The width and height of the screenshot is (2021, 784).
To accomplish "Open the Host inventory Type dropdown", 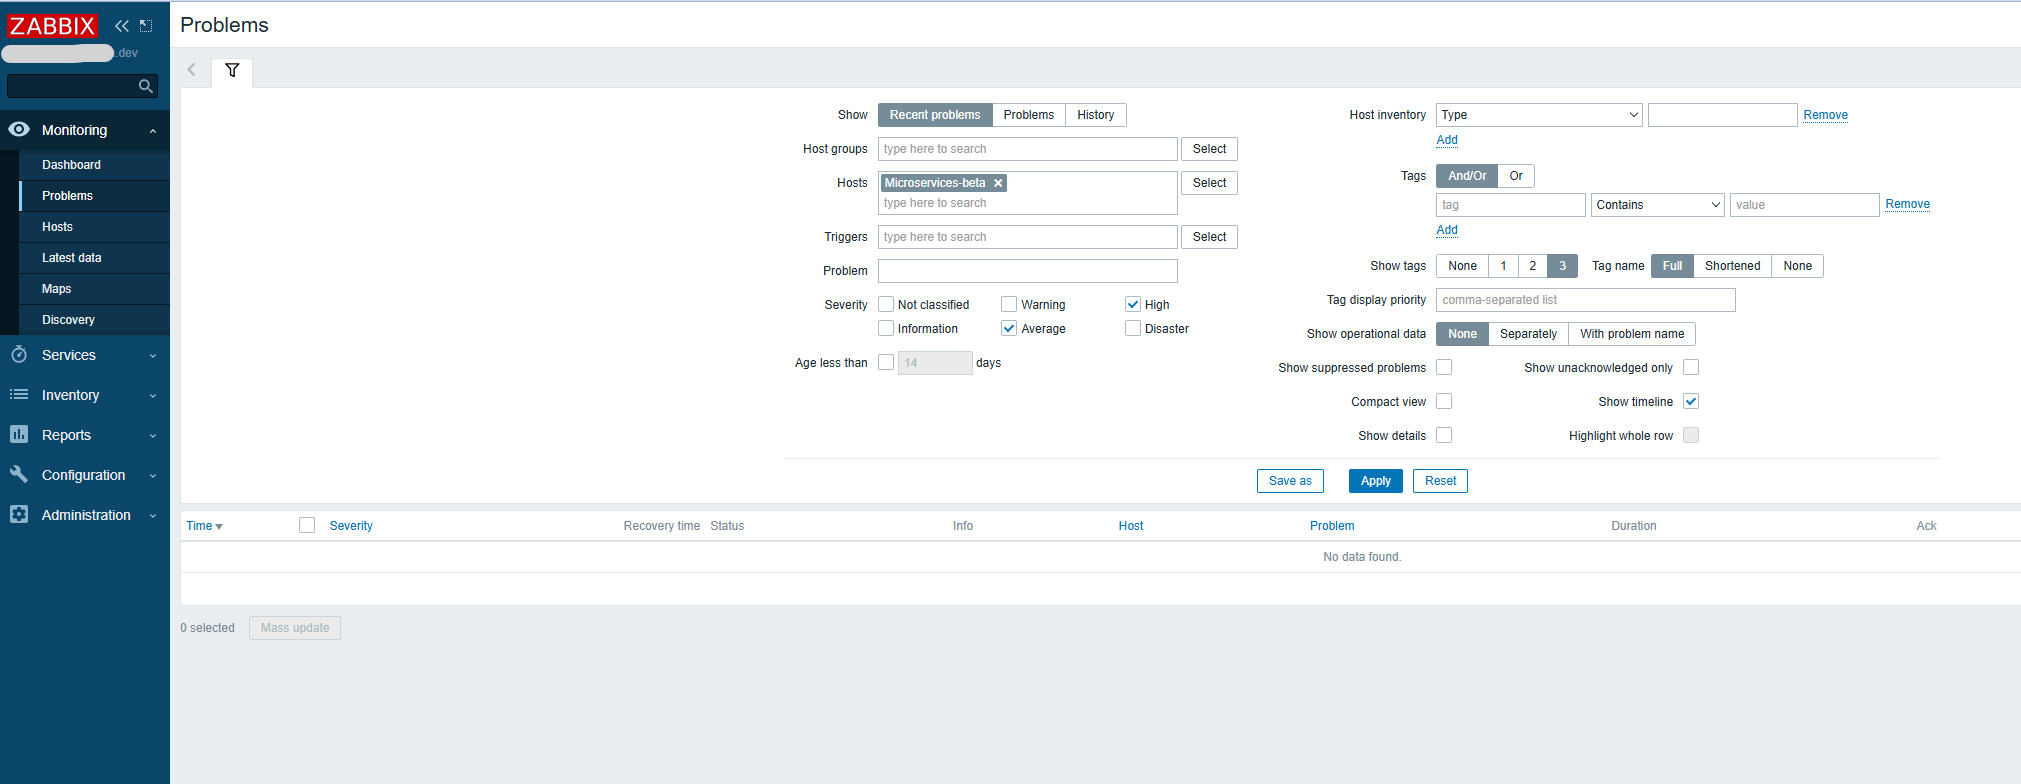I will [1540, 115].
